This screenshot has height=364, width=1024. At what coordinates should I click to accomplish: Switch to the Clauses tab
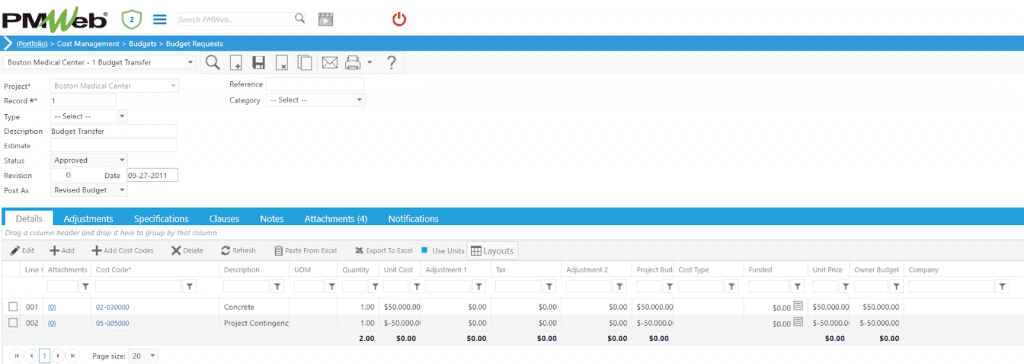click(x=224, y=219)
